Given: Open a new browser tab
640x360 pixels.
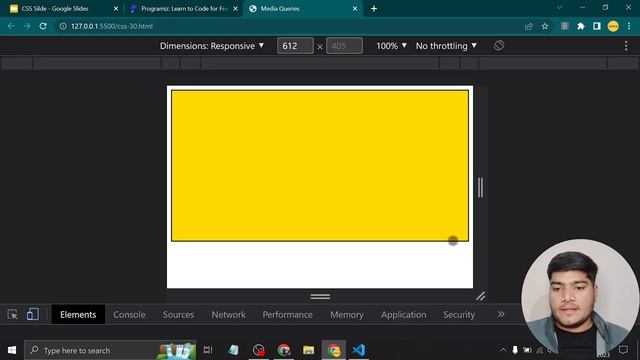Looking at the screenshot, I should coord(374,9).
